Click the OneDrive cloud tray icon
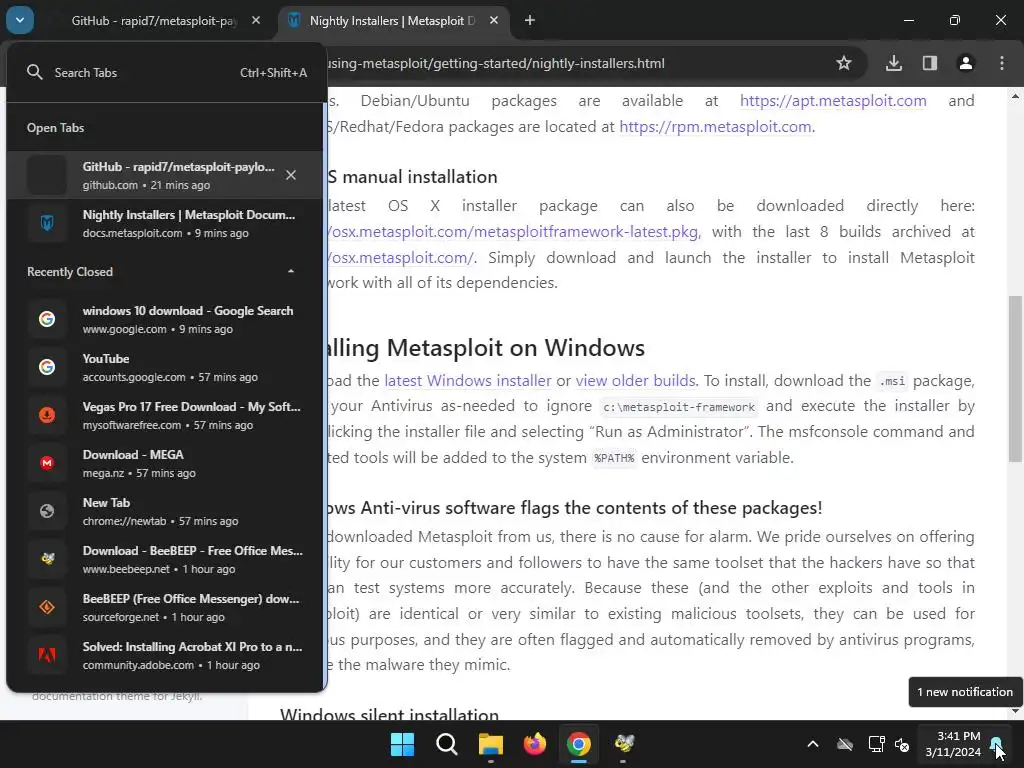Screen dimensions: 1024x768 845,744
